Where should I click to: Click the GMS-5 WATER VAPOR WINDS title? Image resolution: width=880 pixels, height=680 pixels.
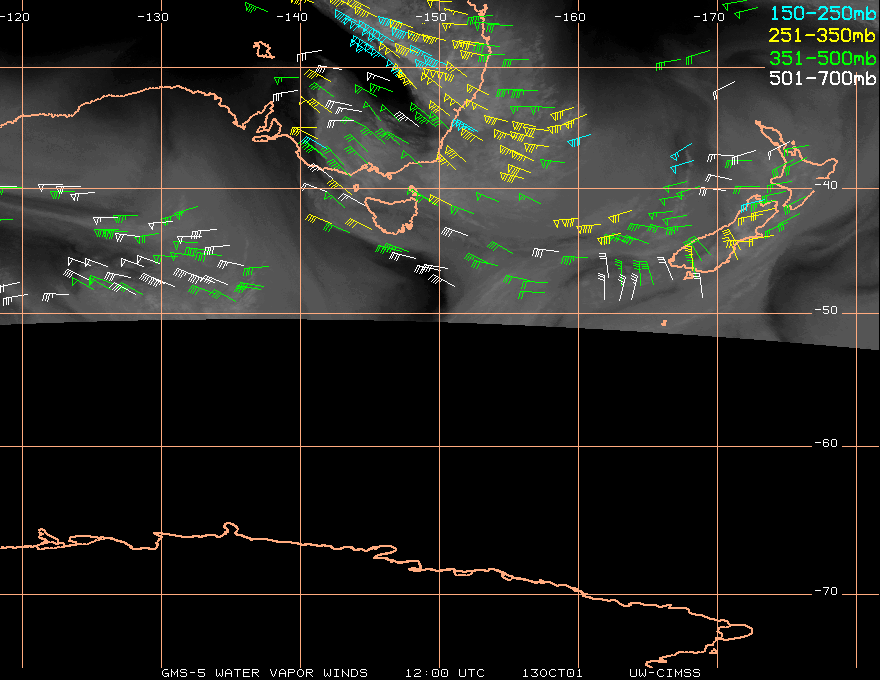click(x=264, y=673)
